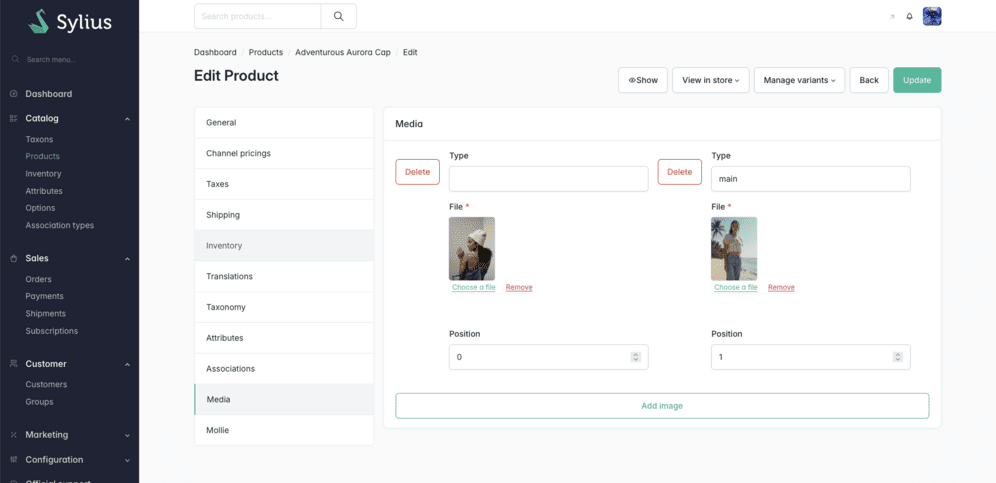Click the woman in beanie thumbnail

coord(472,249)
